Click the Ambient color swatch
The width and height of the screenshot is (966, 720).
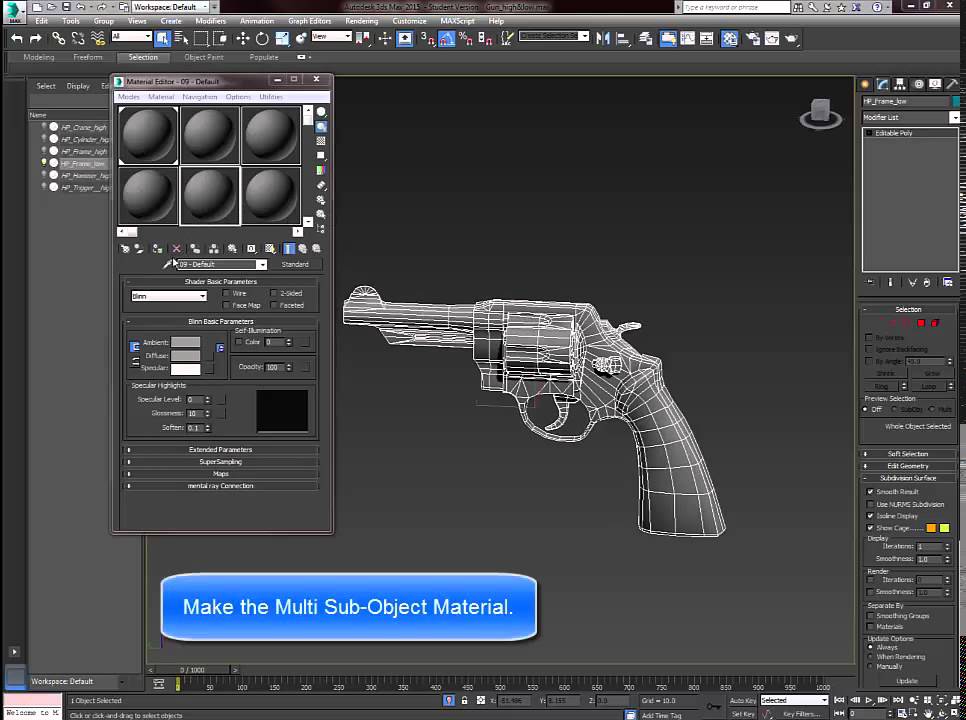click(185, 342)
